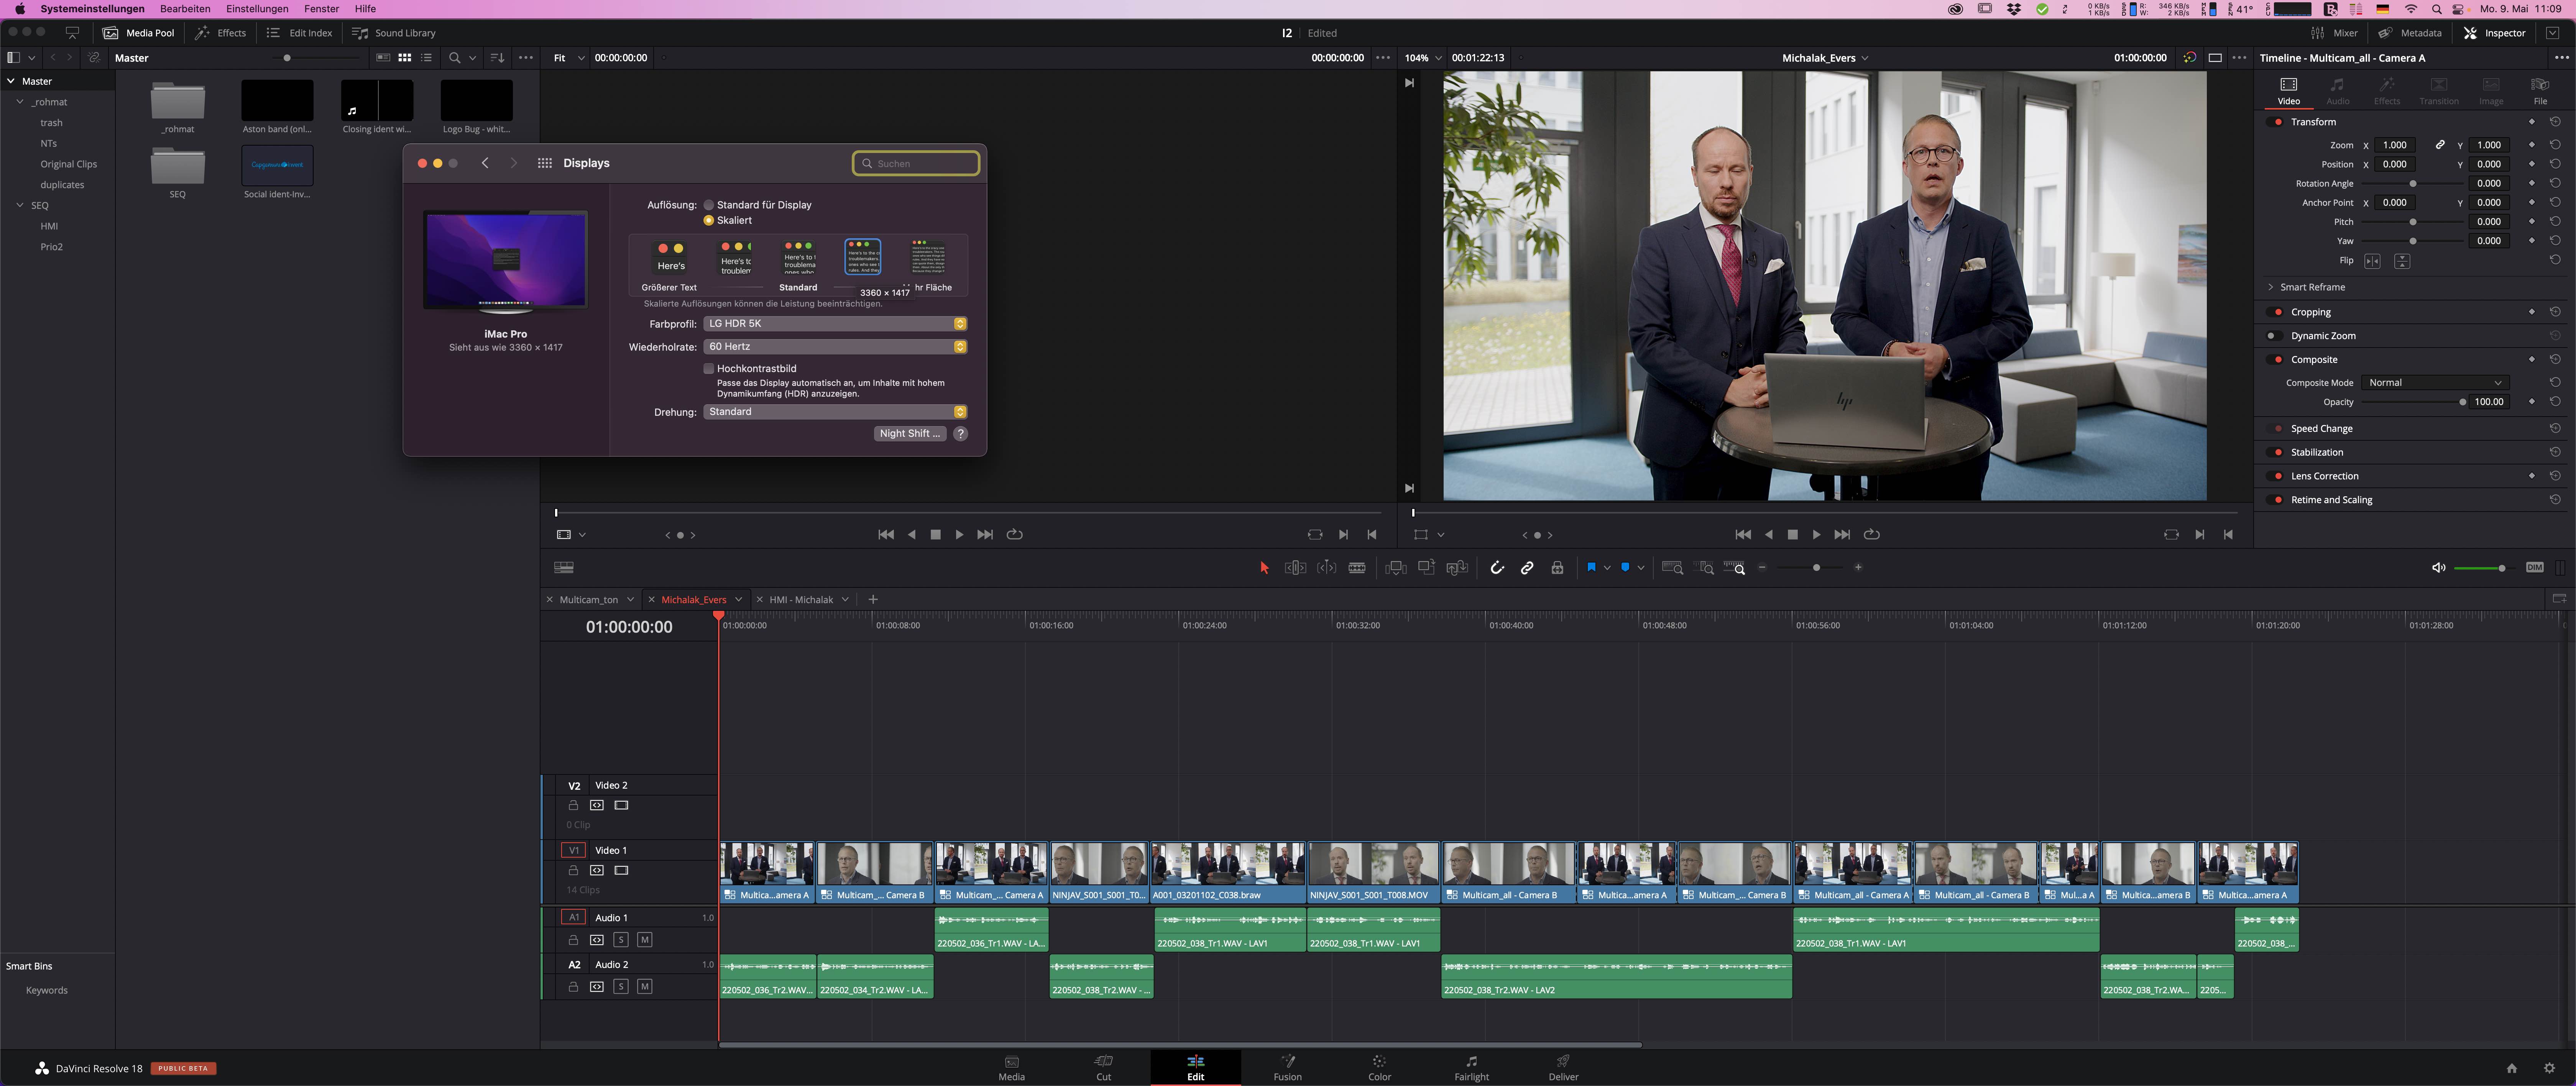
Task: Open Timeline View Options icon
Action: [x=564, y=568]
